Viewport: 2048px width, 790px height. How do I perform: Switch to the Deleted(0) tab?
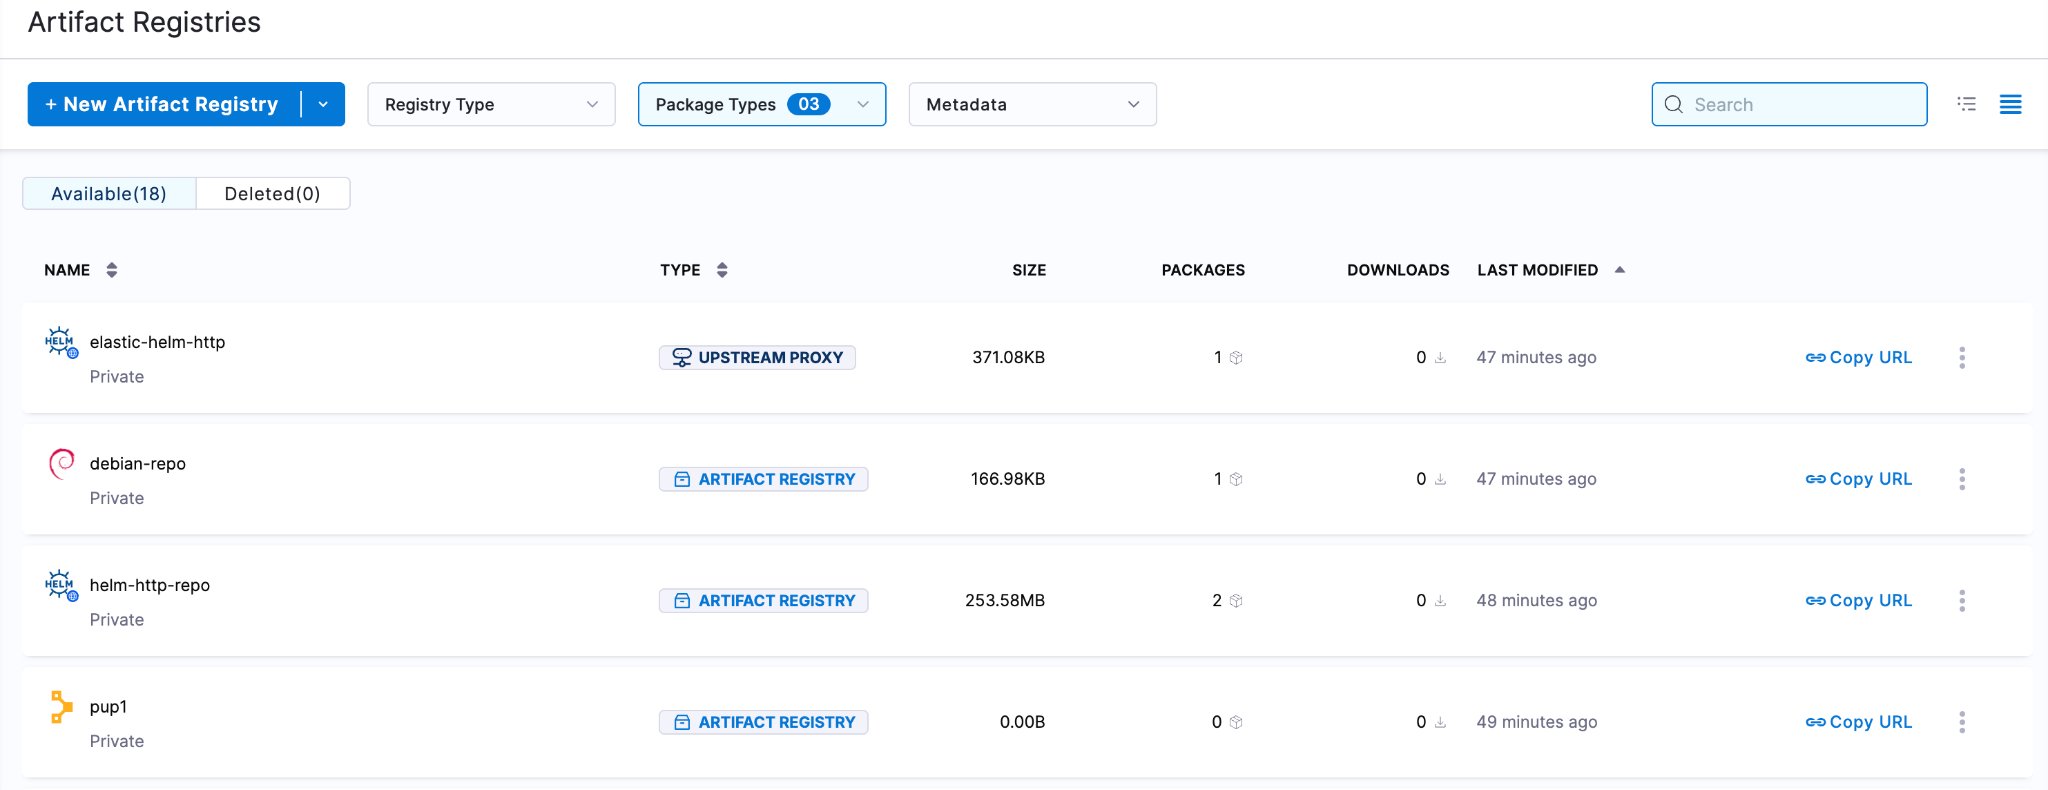point(273,194)
